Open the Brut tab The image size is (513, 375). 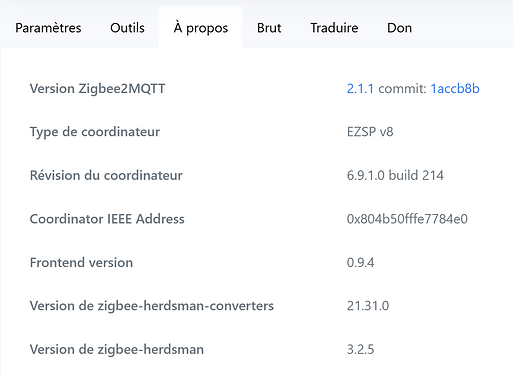(x=269, y=28)
